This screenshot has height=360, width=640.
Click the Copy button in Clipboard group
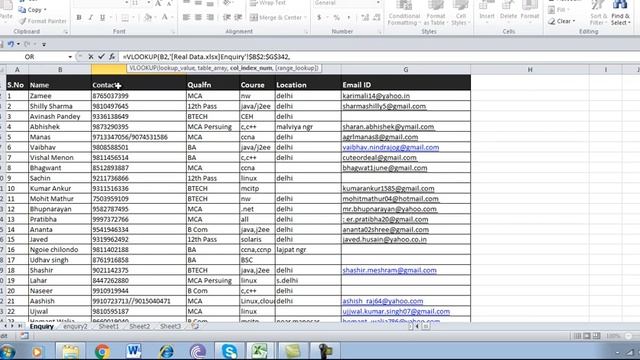(x=33, y=9)
